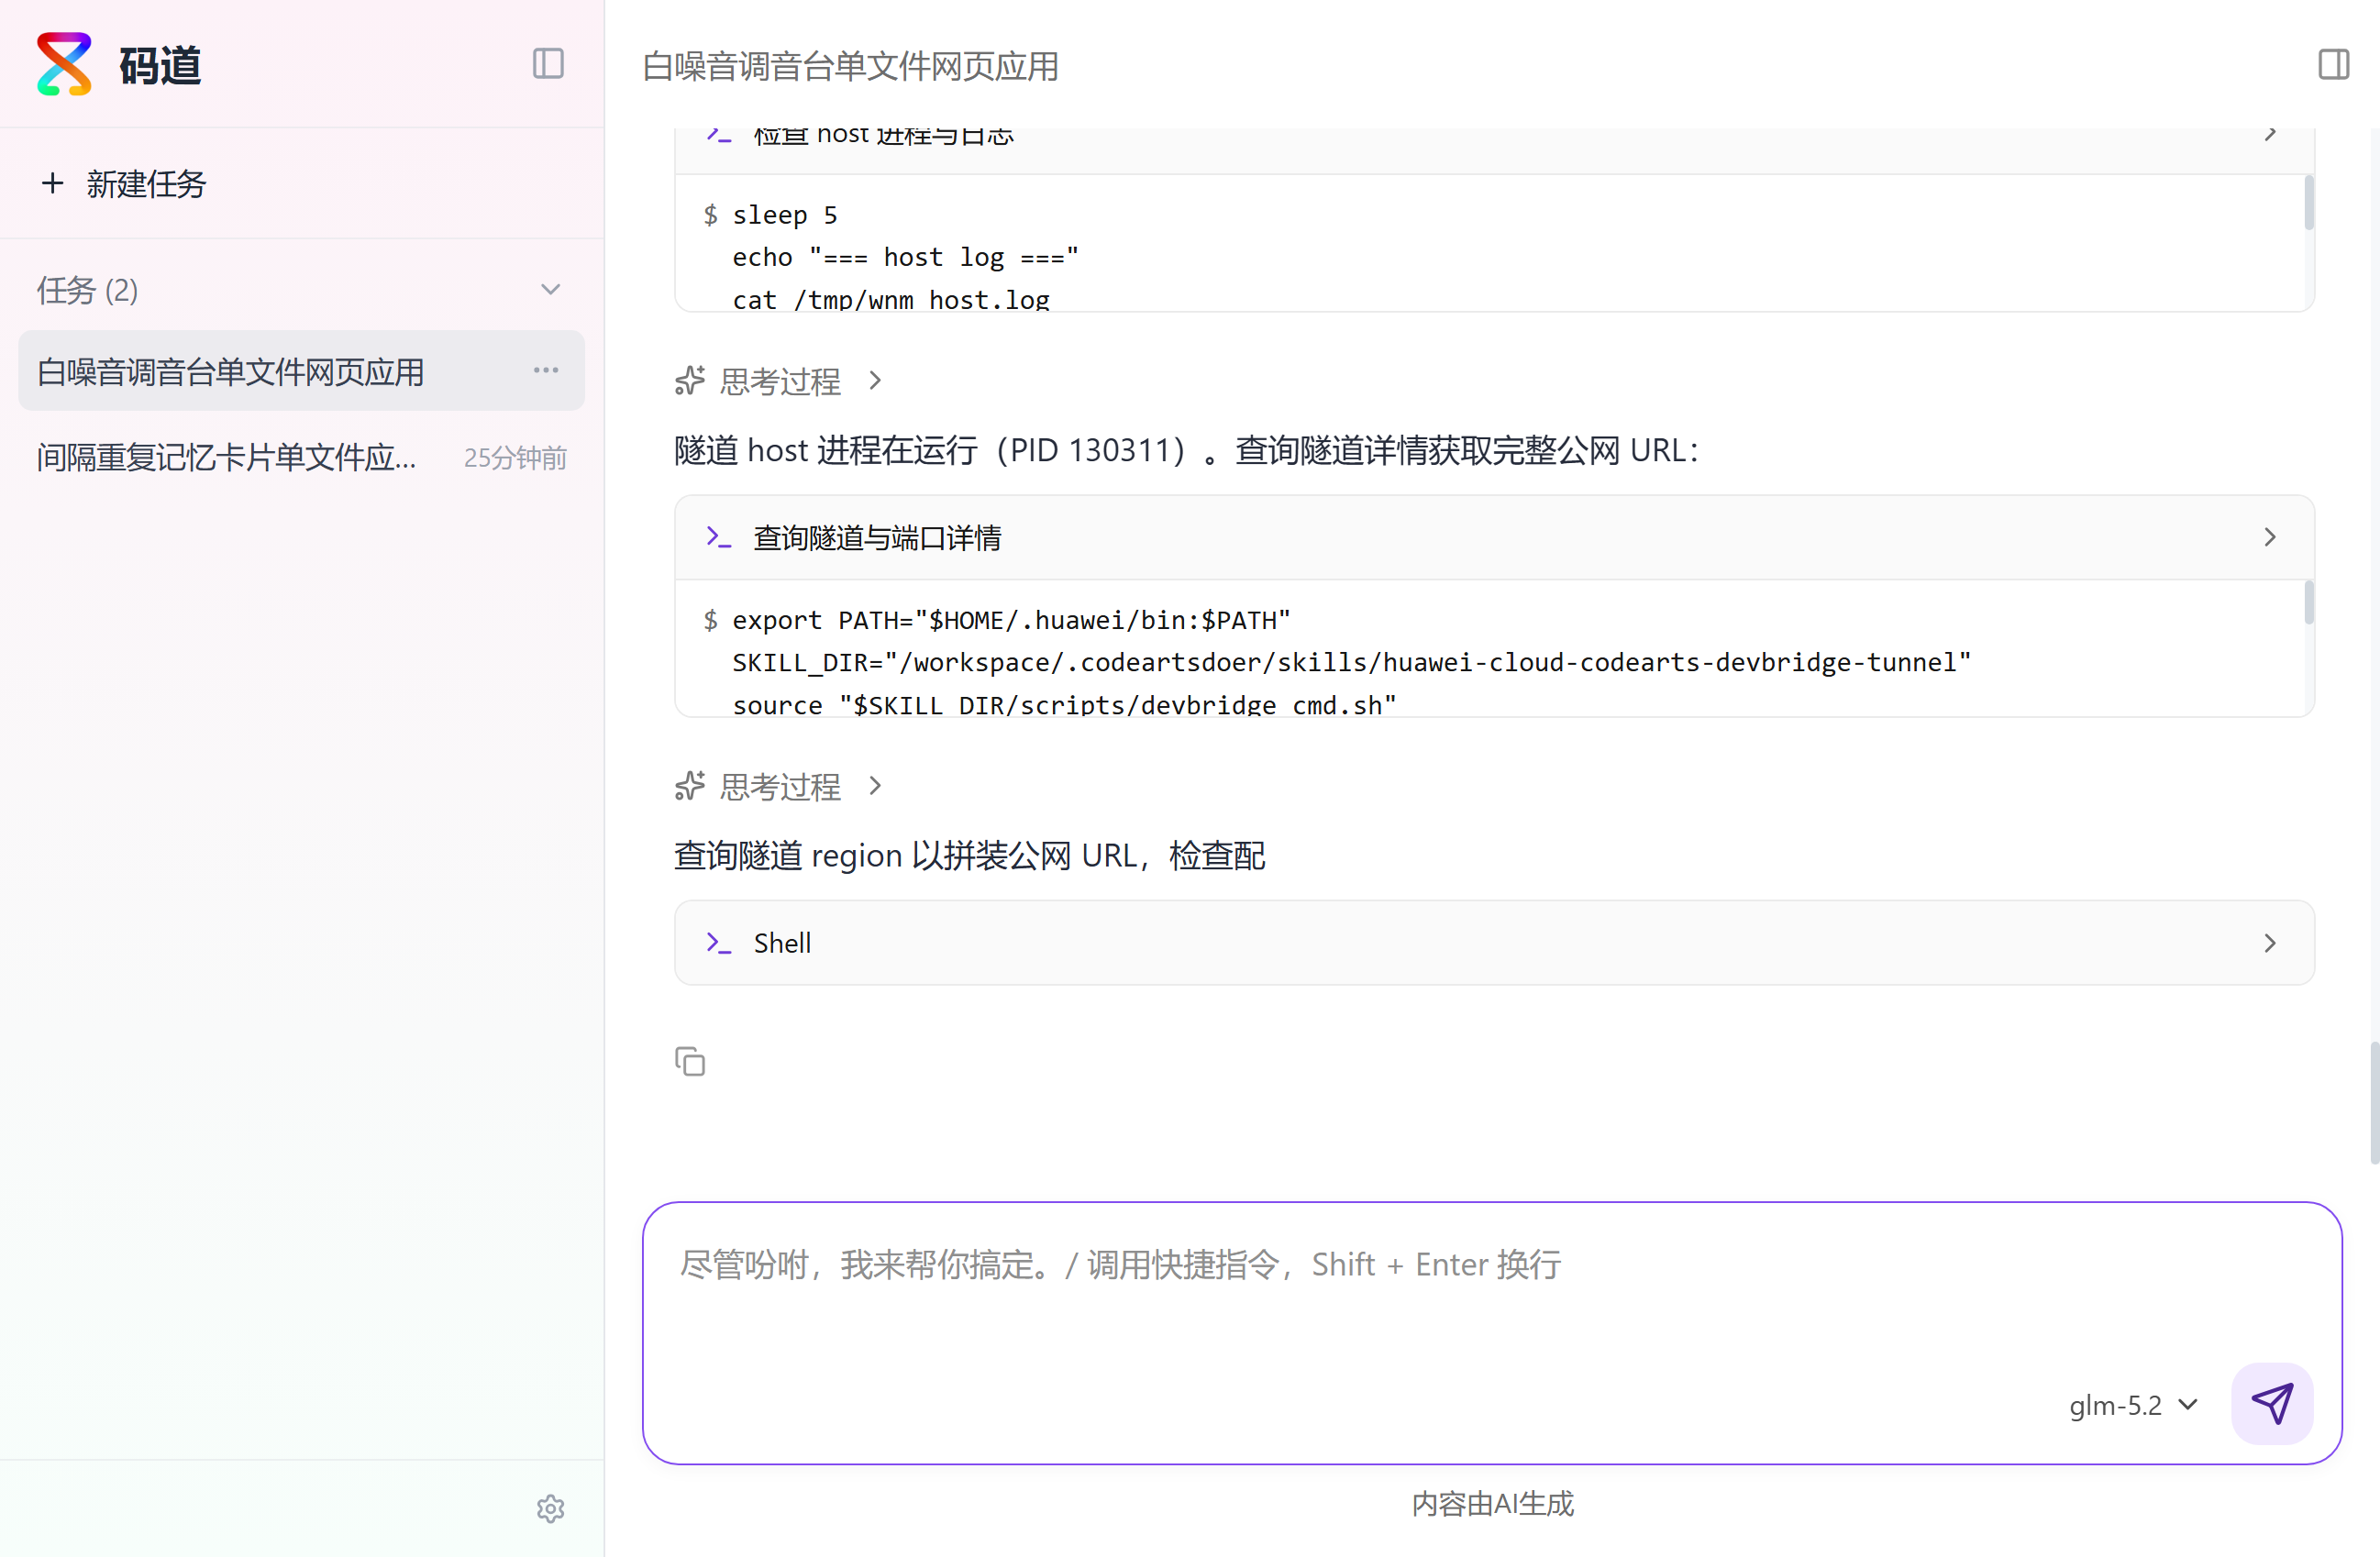Image resolution: width=2380 pixels, height=1557 pixels.
Task: Click the main chat scrollbar thumb
Action: click(x=2374, y=1102)
